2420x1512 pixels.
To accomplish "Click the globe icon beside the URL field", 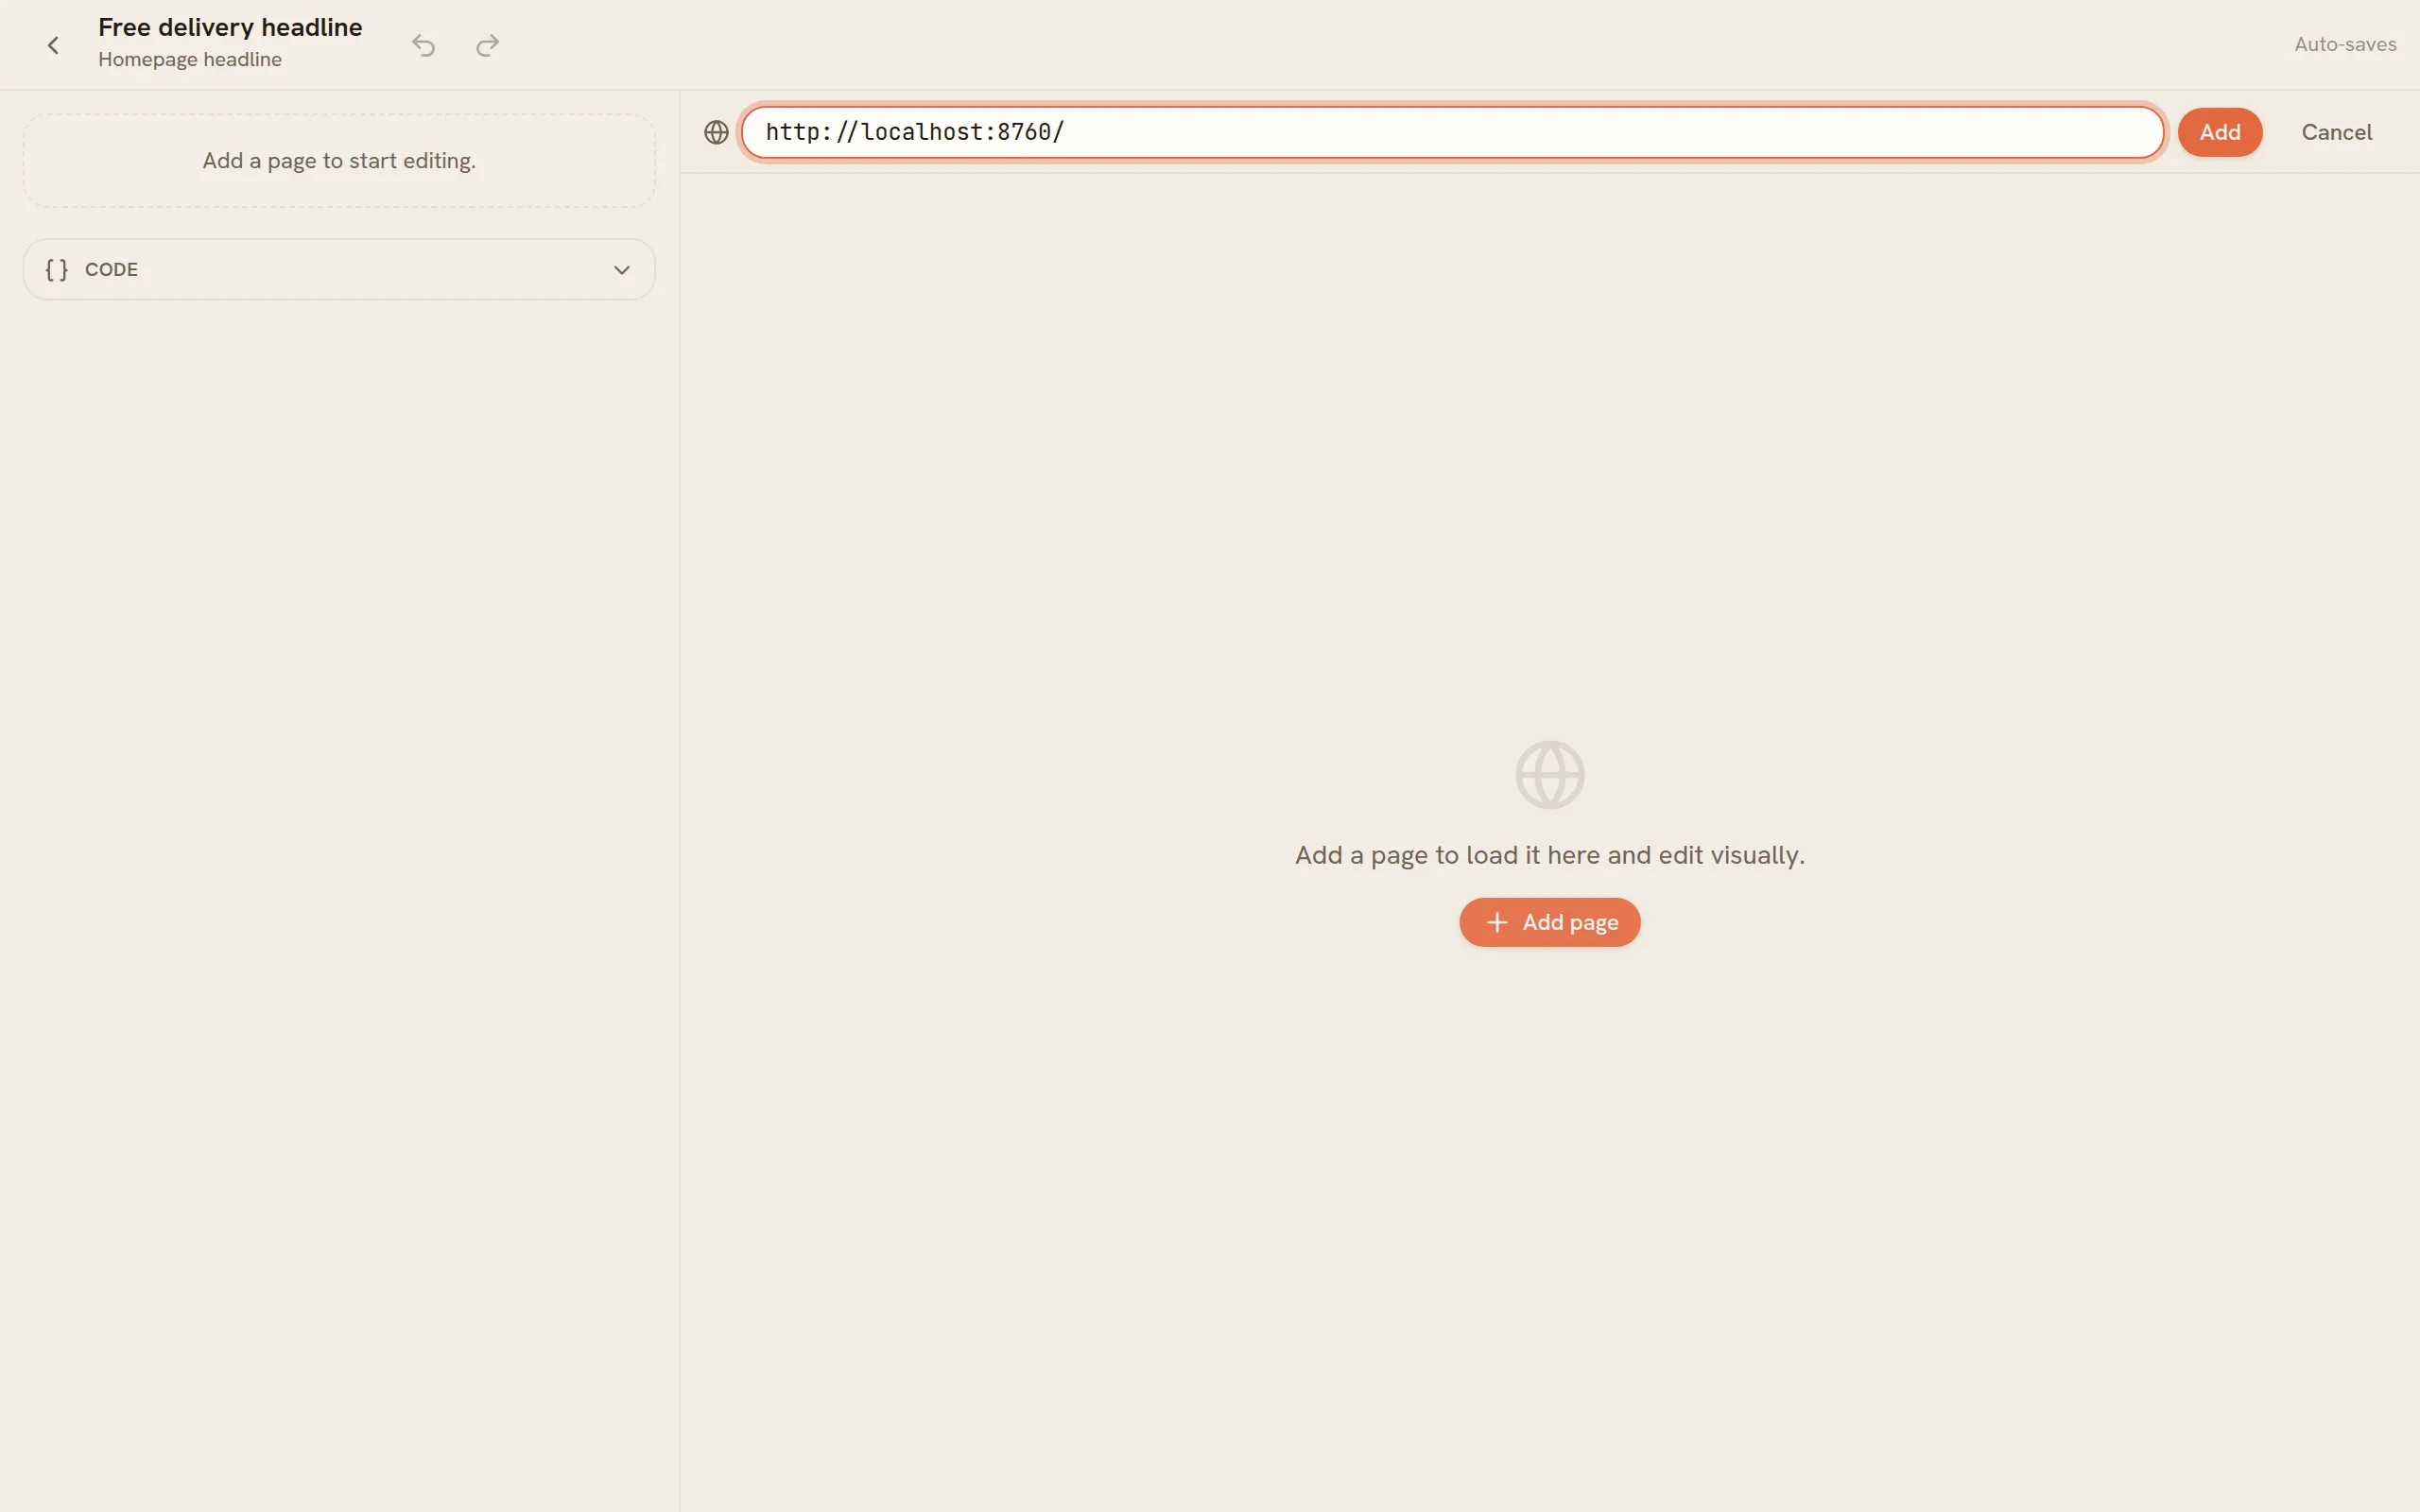I will 716,132.
